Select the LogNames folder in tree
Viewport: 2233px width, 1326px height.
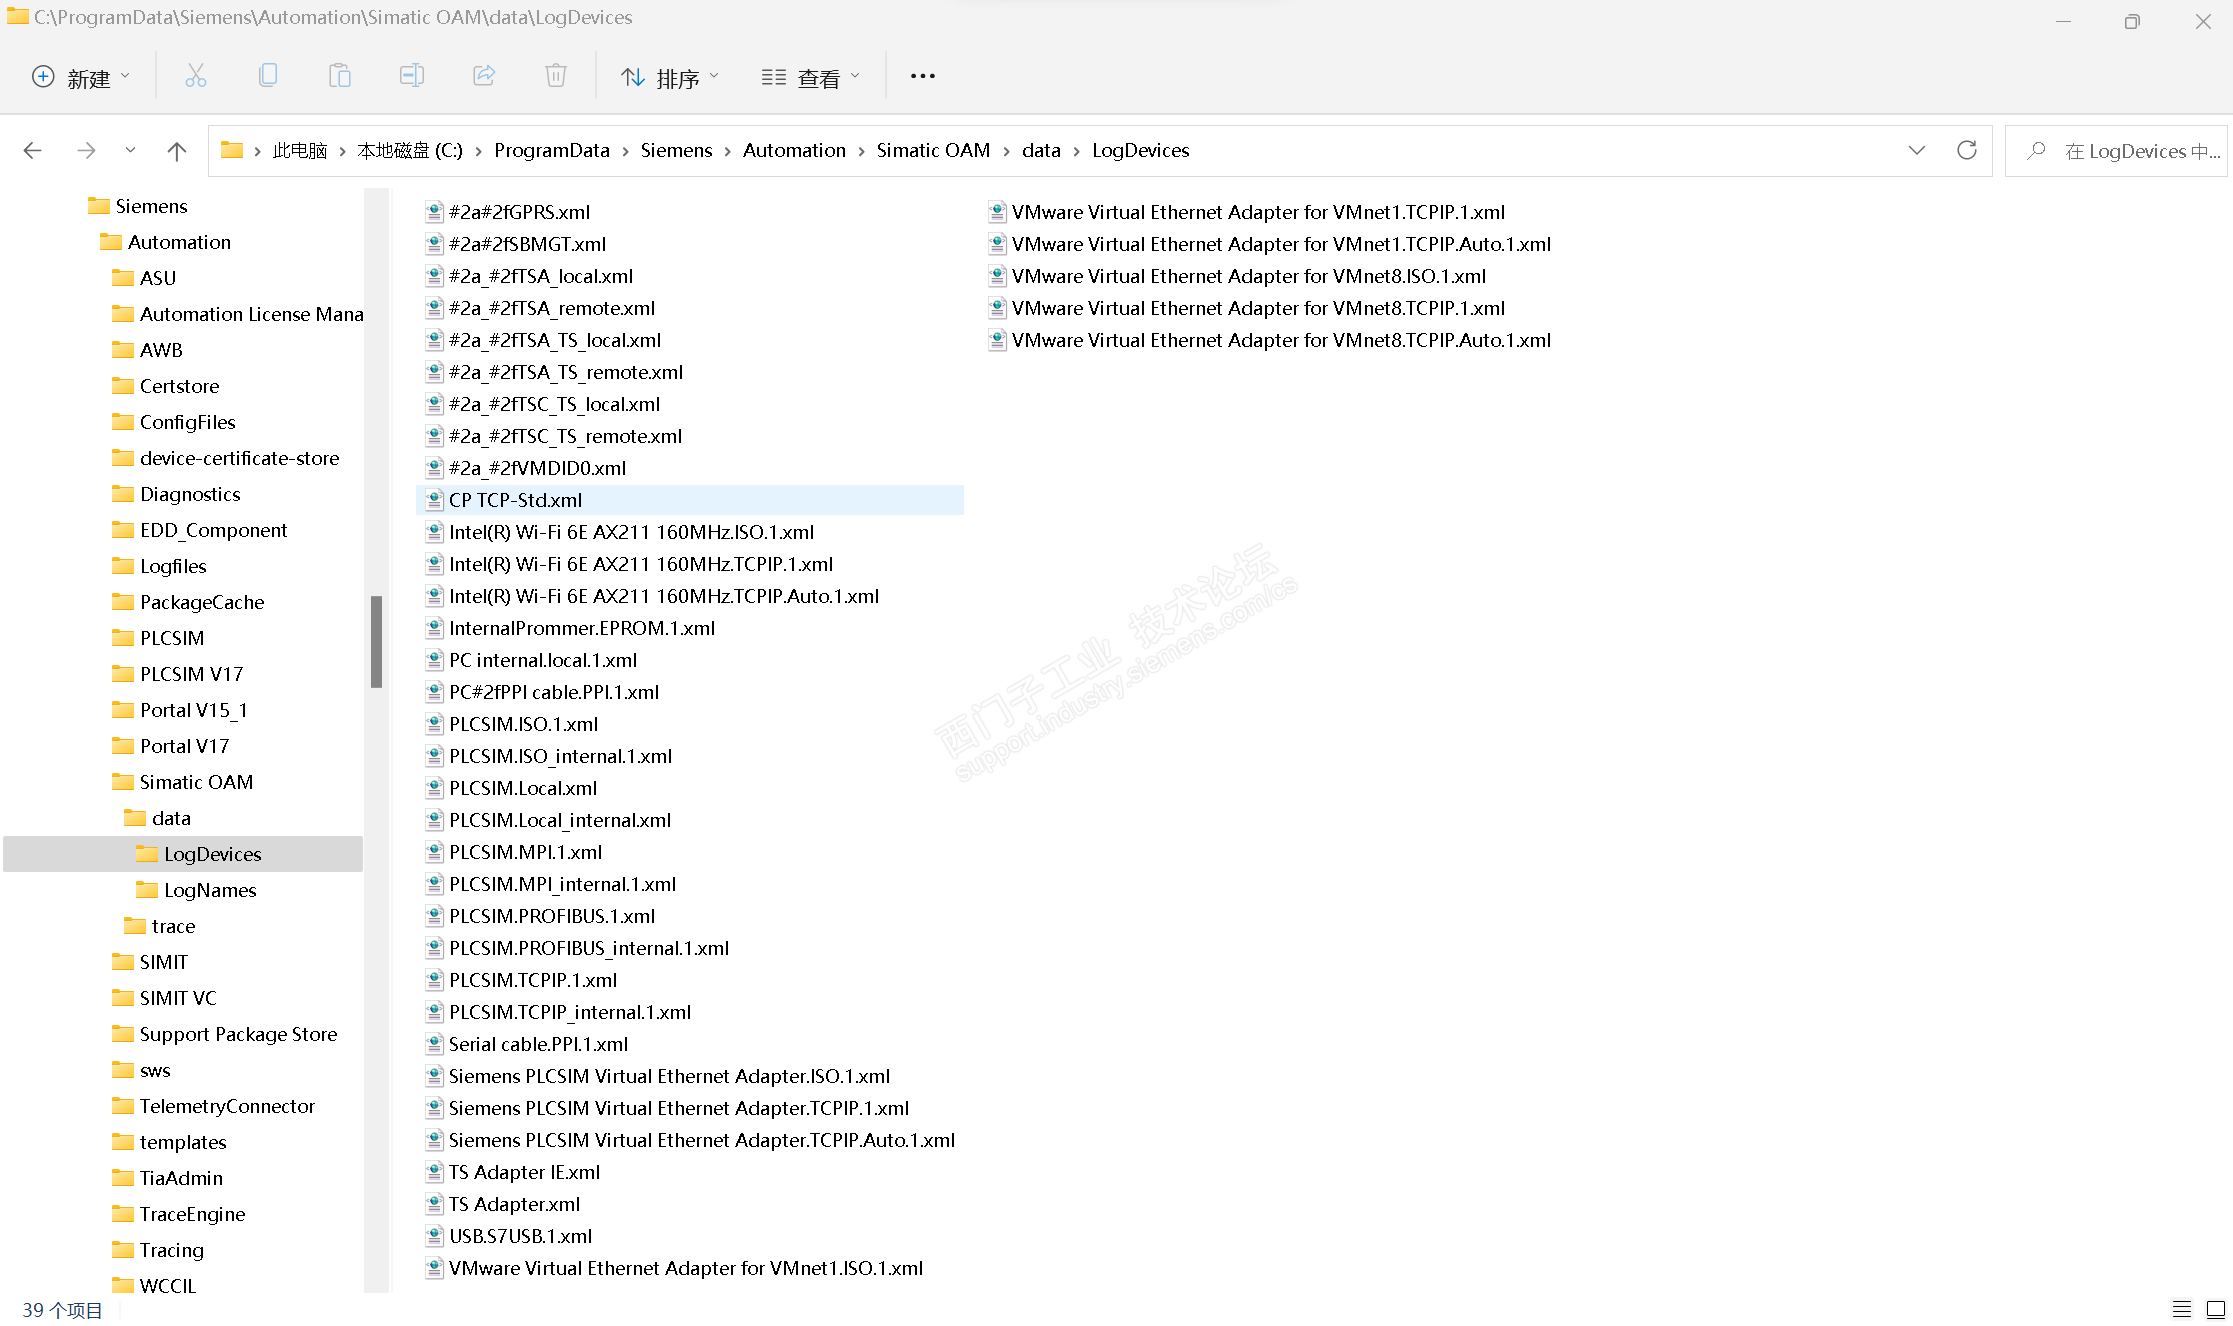[210, 890]
